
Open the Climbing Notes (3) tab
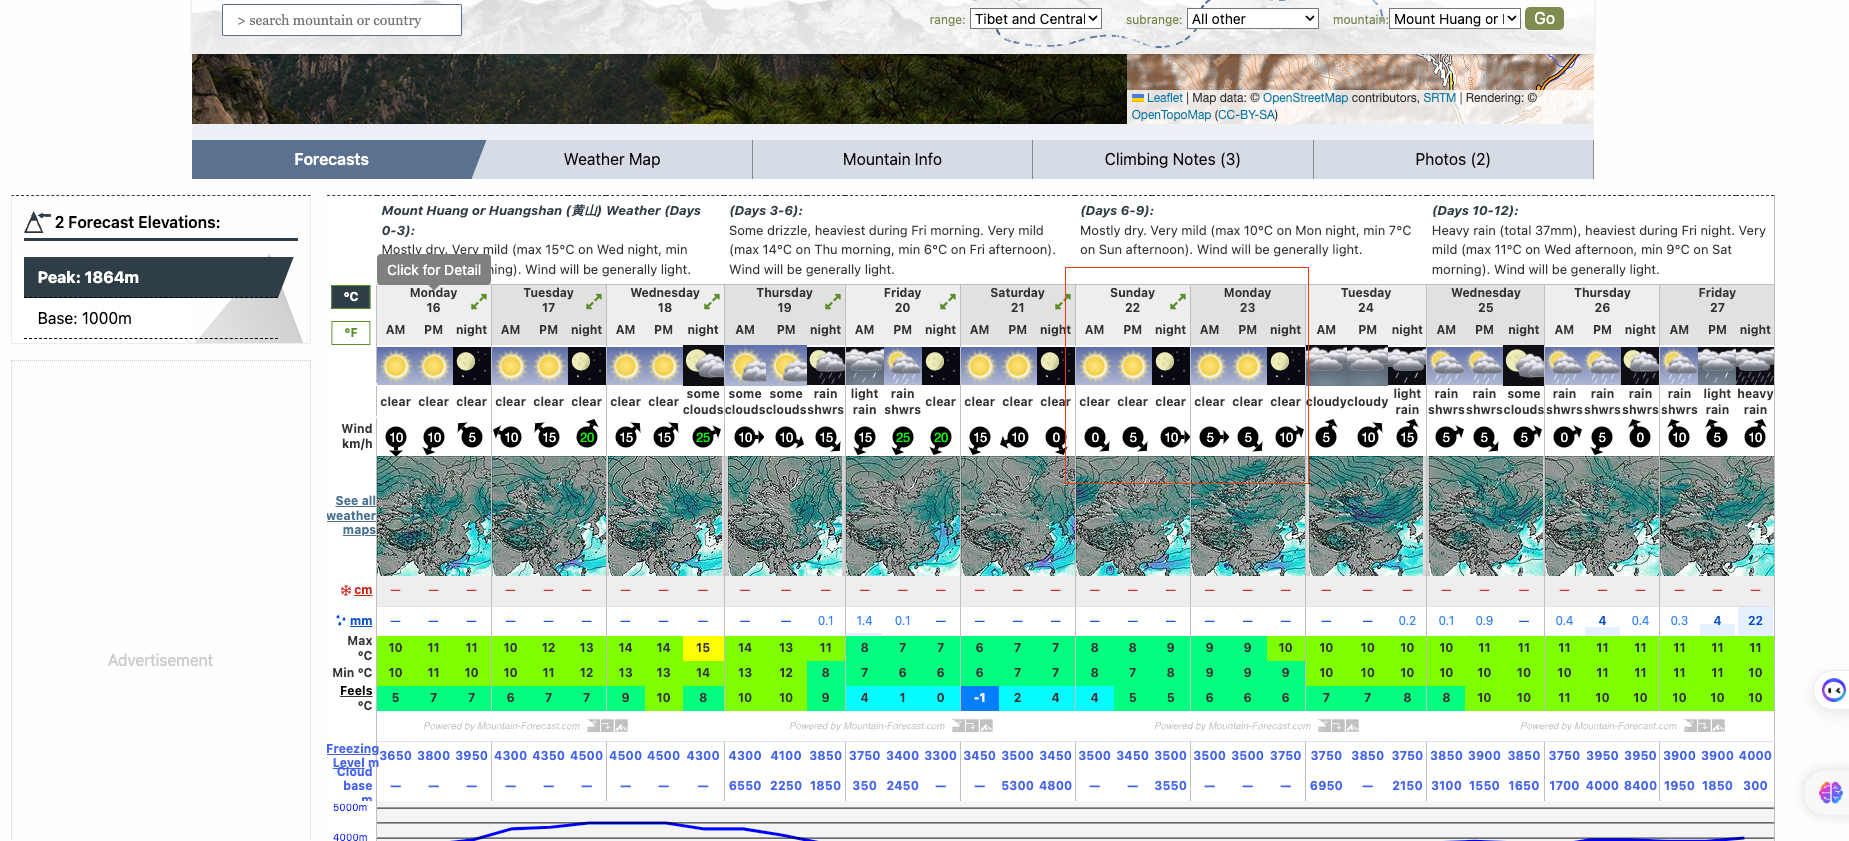(x=1172, y=159)
